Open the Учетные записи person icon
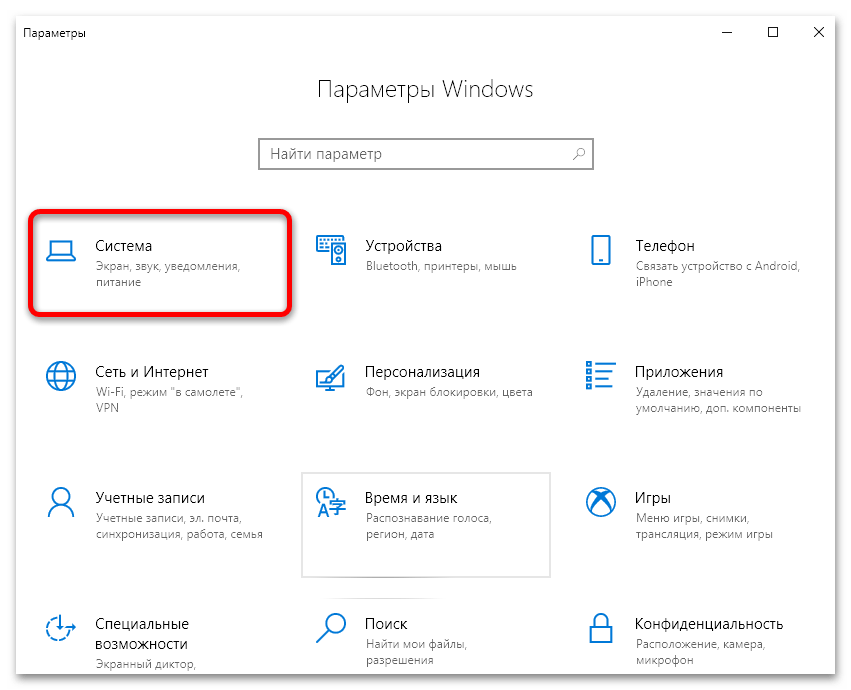 click(x=61, y=502)
